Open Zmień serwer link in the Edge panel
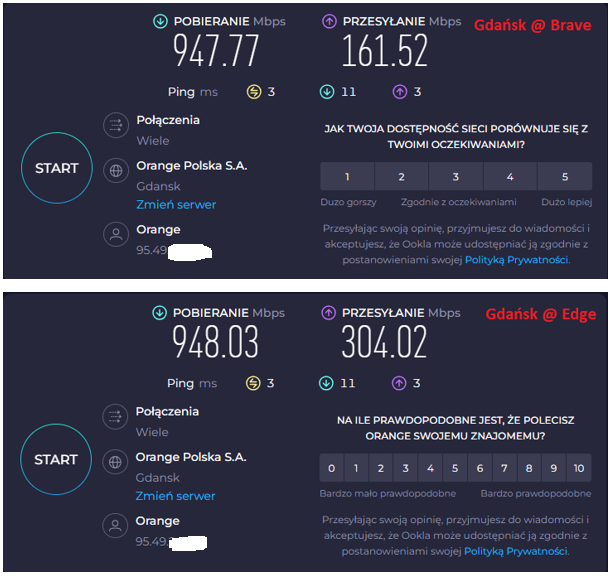The height and width of the screenshot is (577, 612). (176, 496)
